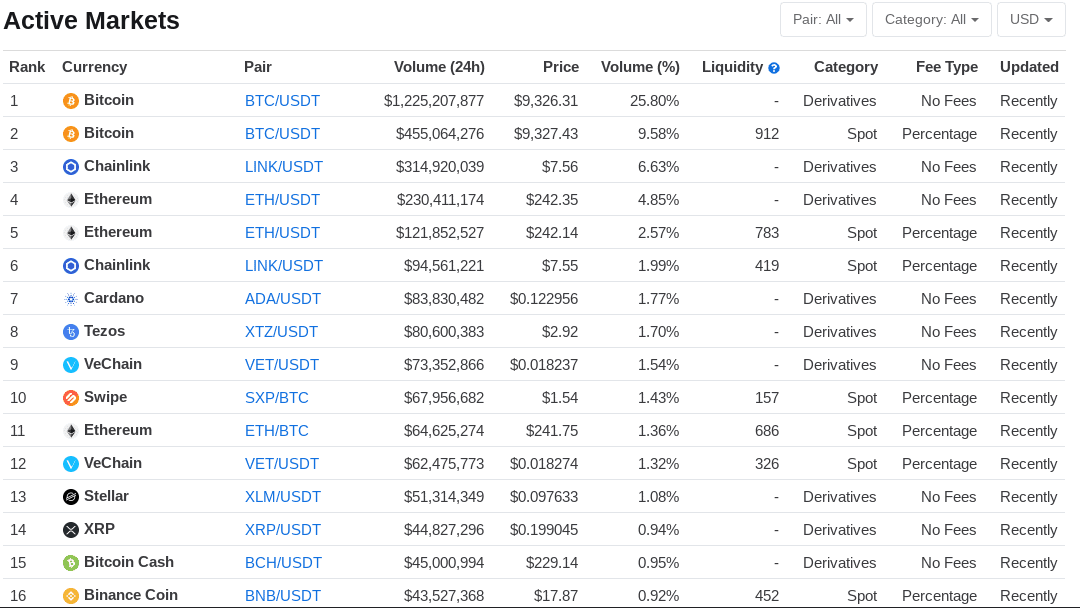Follow the VET/USDT link in rank 12 row
The height and width of the screenshot is (608, 1080).
pyautogui.click(x=282, y=464)
